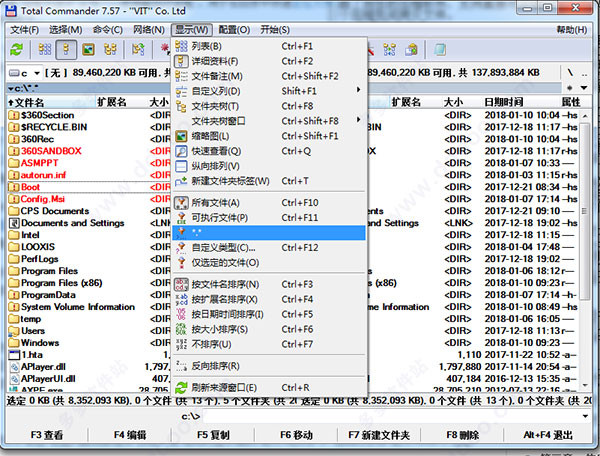Open 配置(O) menu
600x456 pixels.
pos(234,30)
